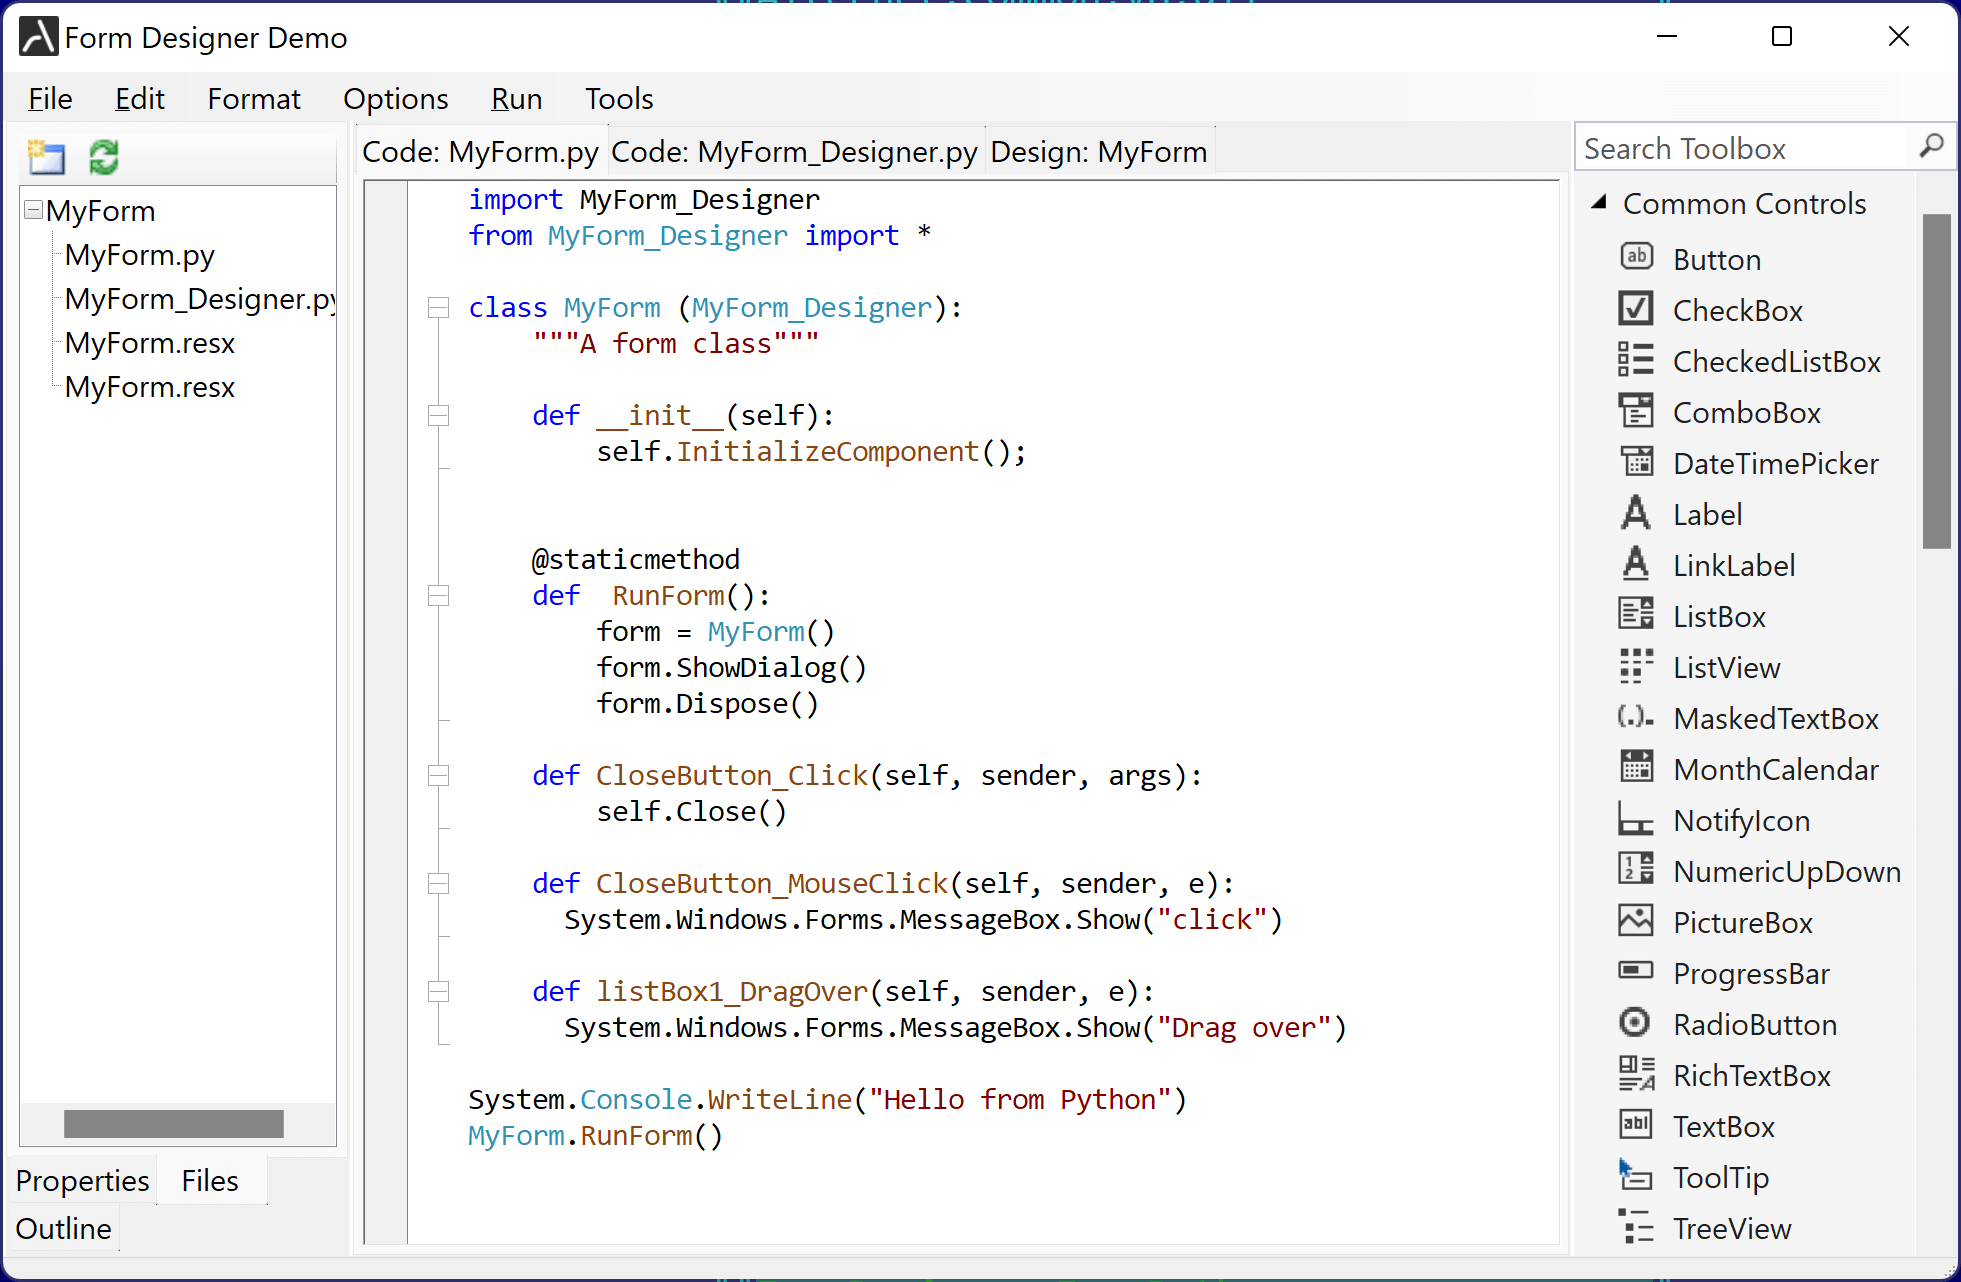This screenshot has width=1961, height=1282.
Task: Collapse the Common Controls toolbox section
Action: [x=1598, y=203]
